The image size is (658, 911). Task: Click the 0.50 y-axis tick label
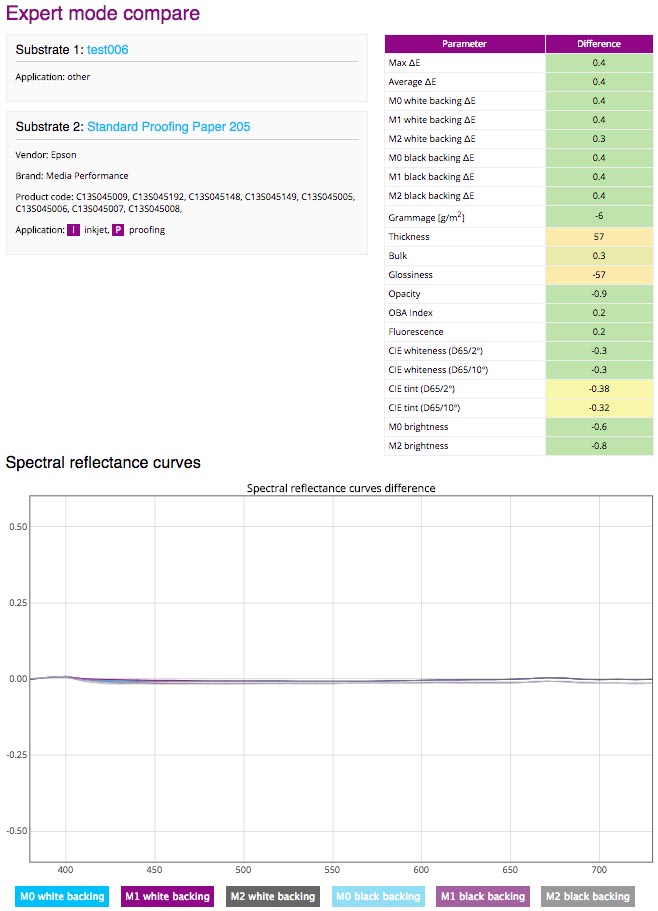(x=18, y=527)
